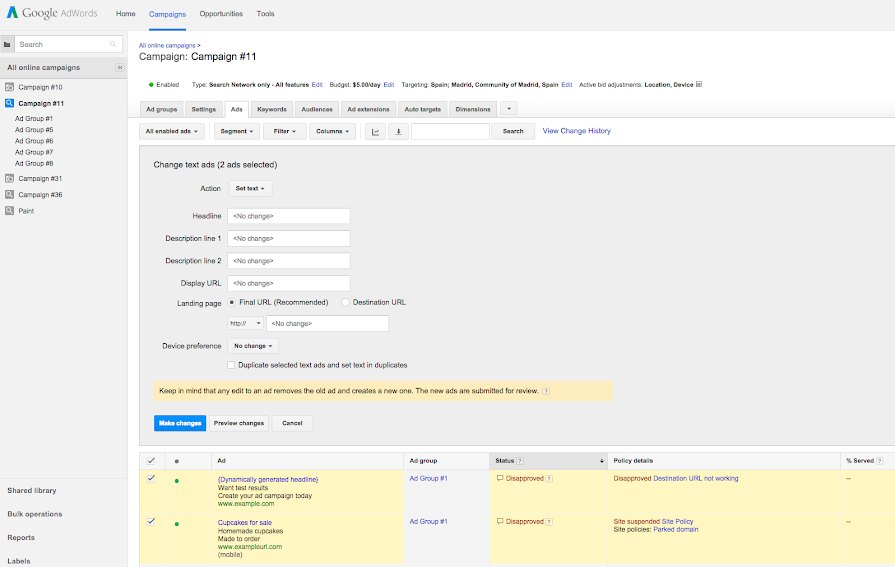Click the Google AdWords logo

pyautogui.click(x=52, y=13)
